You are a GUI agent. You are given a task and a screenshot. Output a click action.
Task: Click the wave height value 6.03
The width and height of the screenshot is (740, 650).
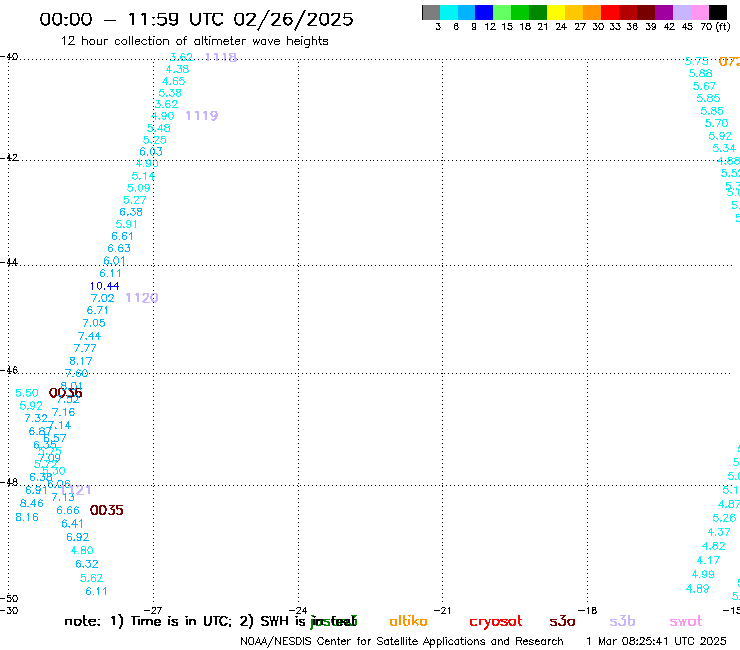(151, 152)
